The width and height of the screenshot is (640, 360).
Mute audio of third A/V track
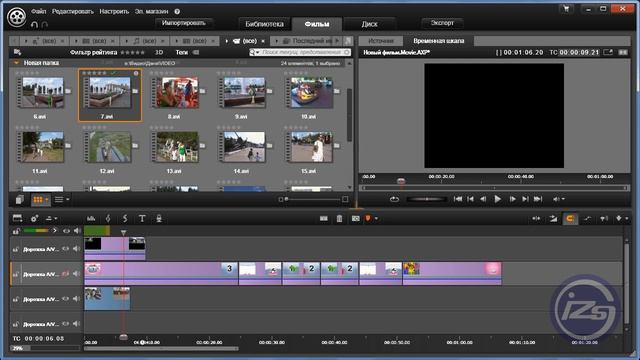[76, 299]
